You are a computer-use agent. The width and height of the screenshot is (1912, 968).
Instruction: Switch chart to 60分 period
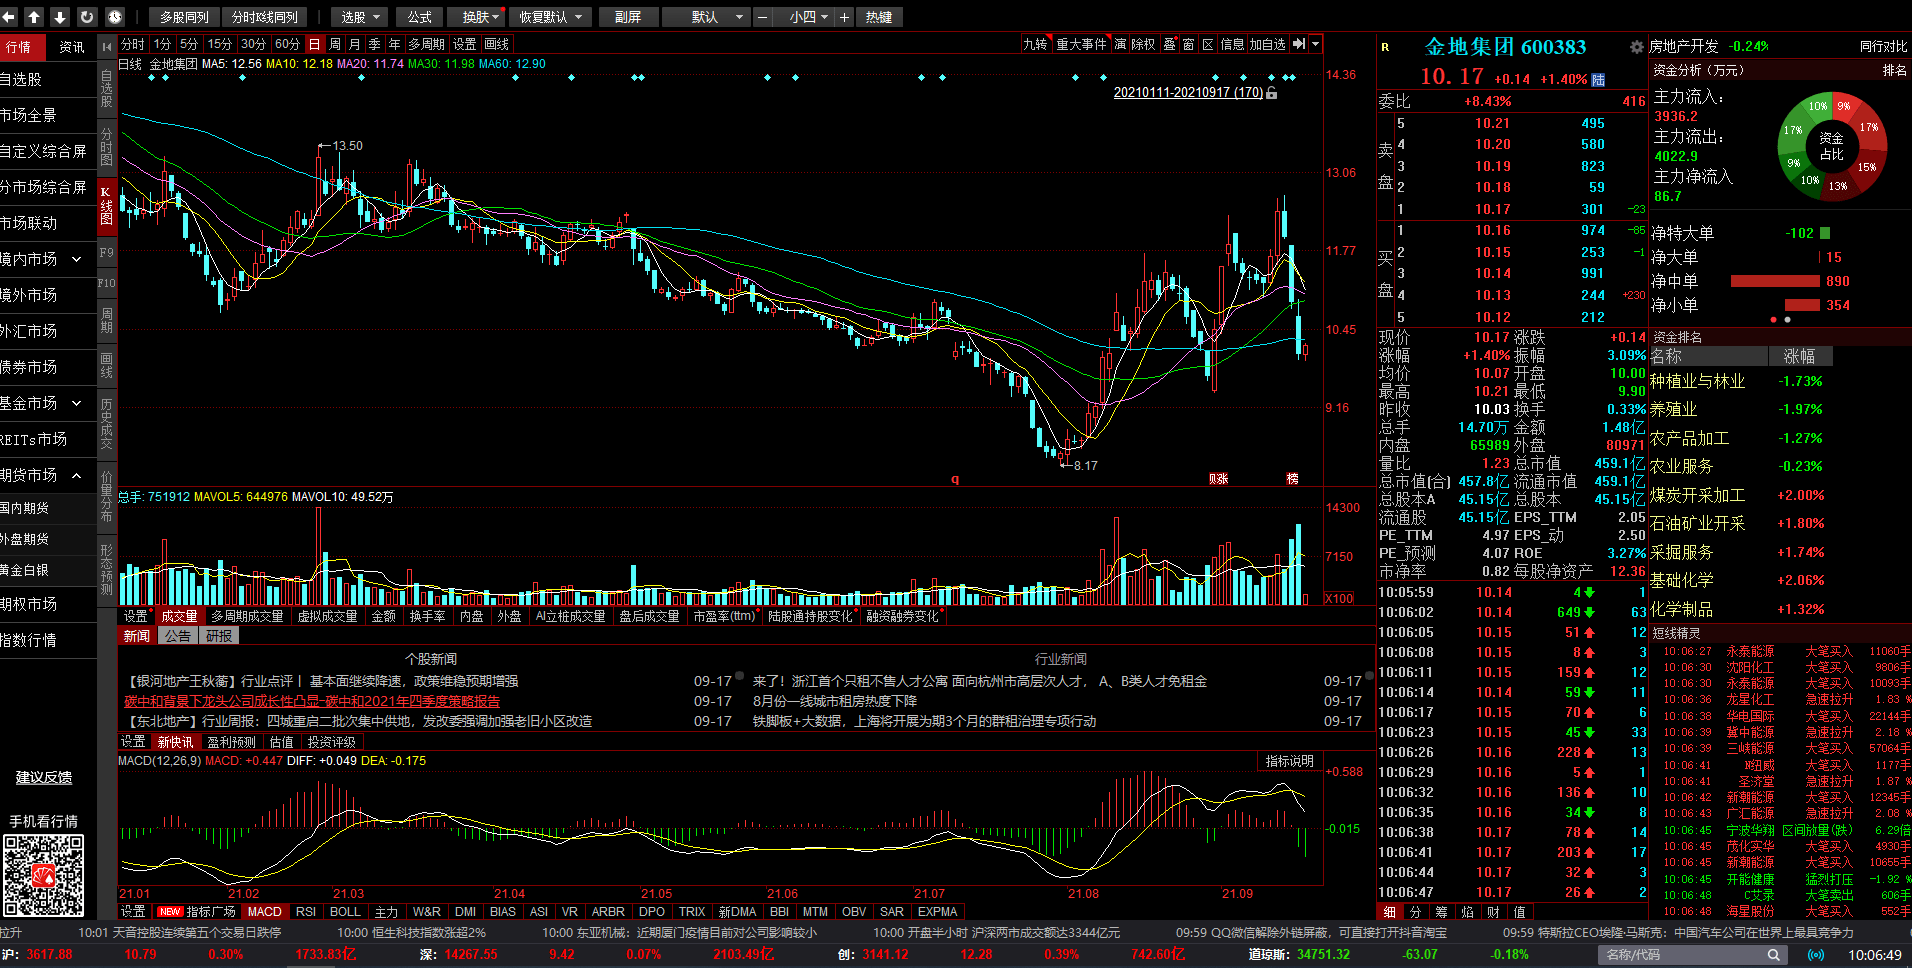point(287,44)
